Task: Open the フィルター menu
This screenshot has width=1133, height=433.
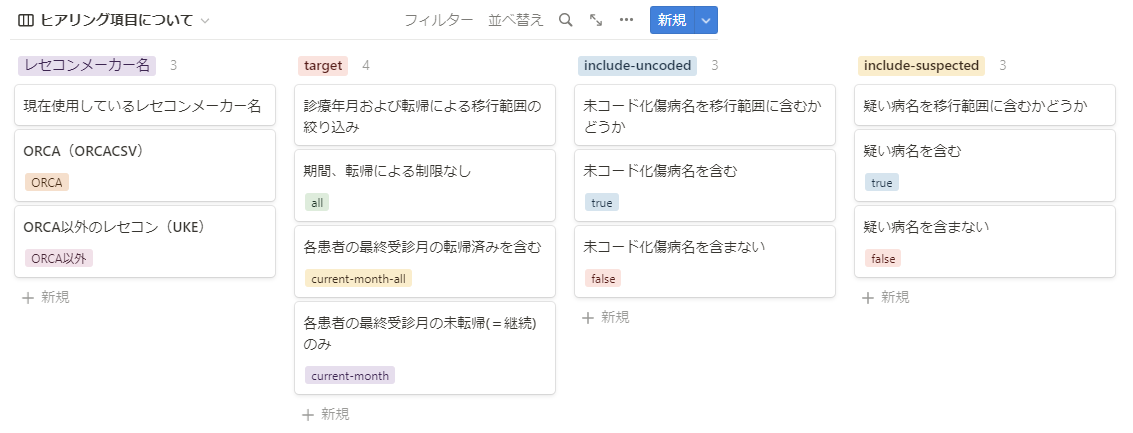Action: click(x=438, y=20)
